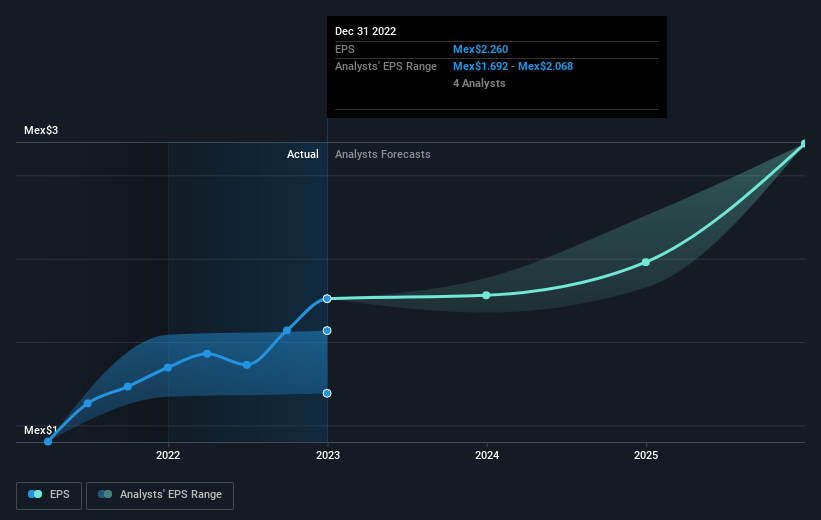Toggle the Analysts' EPS Range legend
Viewport: 821px width, 520px height.
click(160, 495)
